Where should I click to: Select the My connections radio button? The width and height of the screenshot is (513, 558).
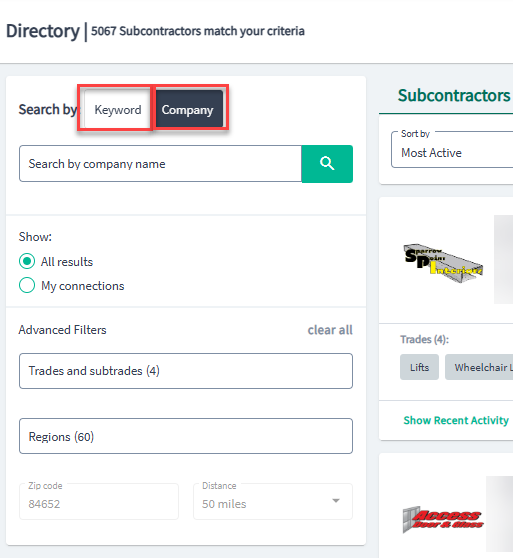(27, 285)
